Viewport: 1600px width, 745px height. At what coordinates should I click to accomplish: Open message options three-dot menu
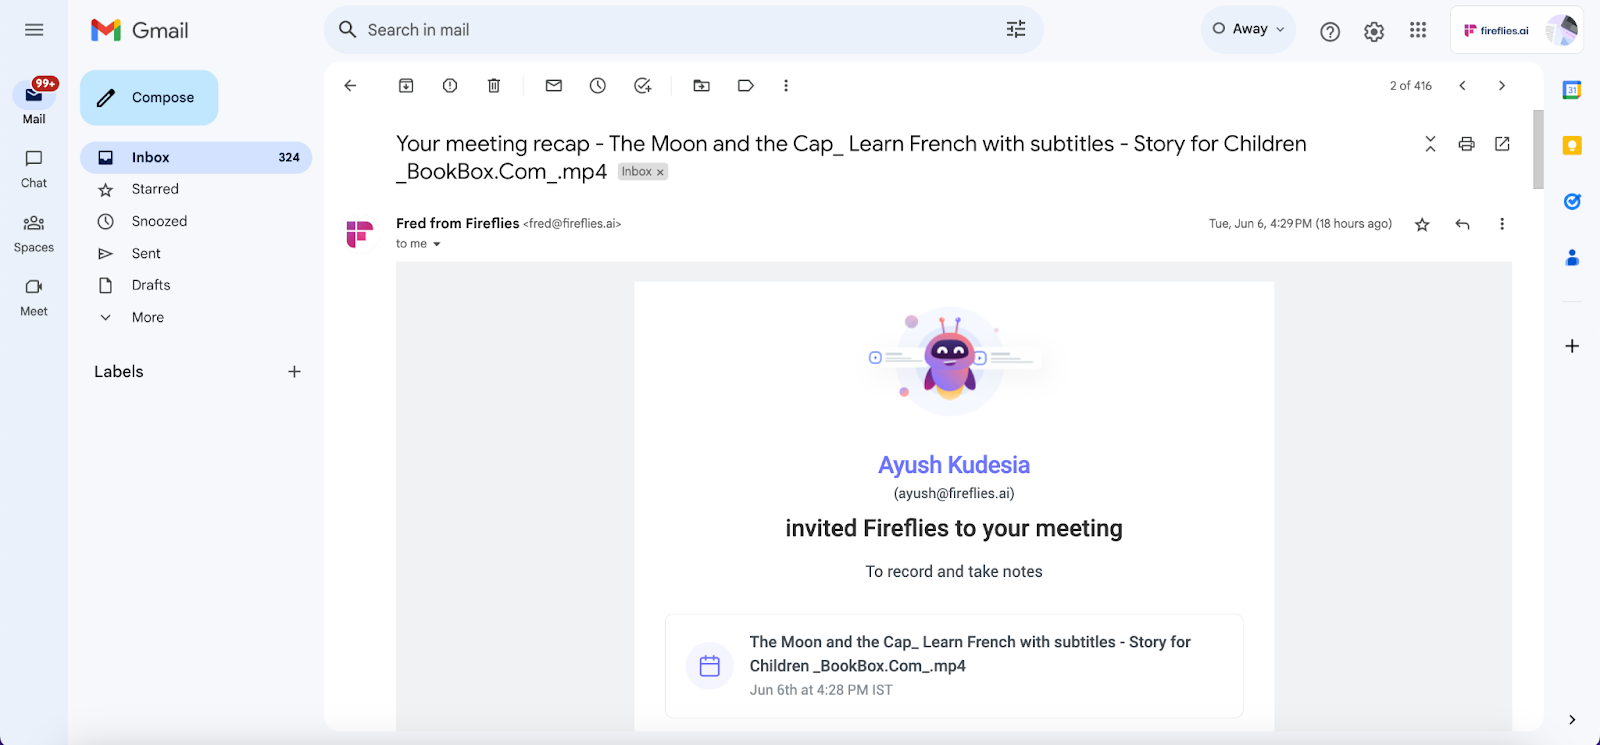coord(1502,224)
